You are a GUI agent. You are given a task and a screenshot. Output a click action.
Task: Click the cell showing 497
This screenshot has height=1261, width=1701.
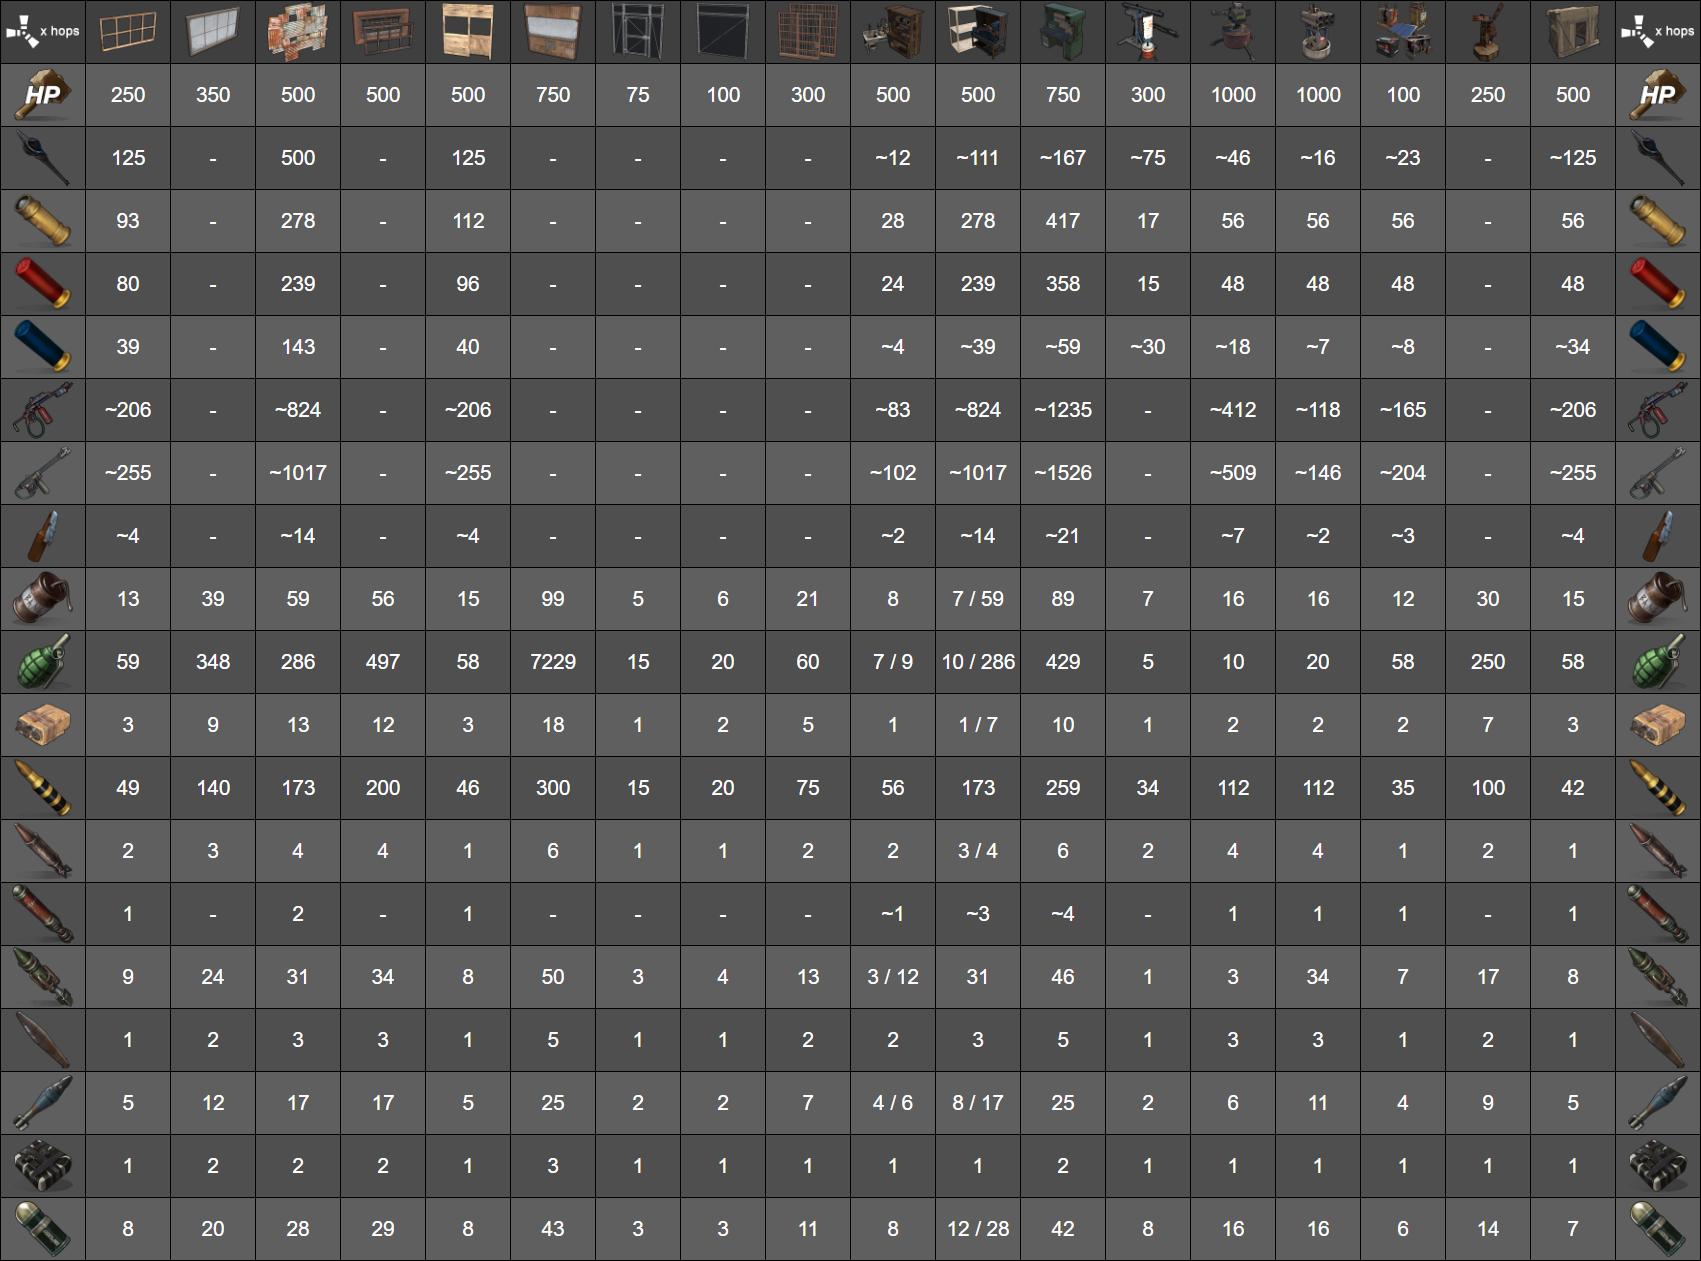pos(383,662)
